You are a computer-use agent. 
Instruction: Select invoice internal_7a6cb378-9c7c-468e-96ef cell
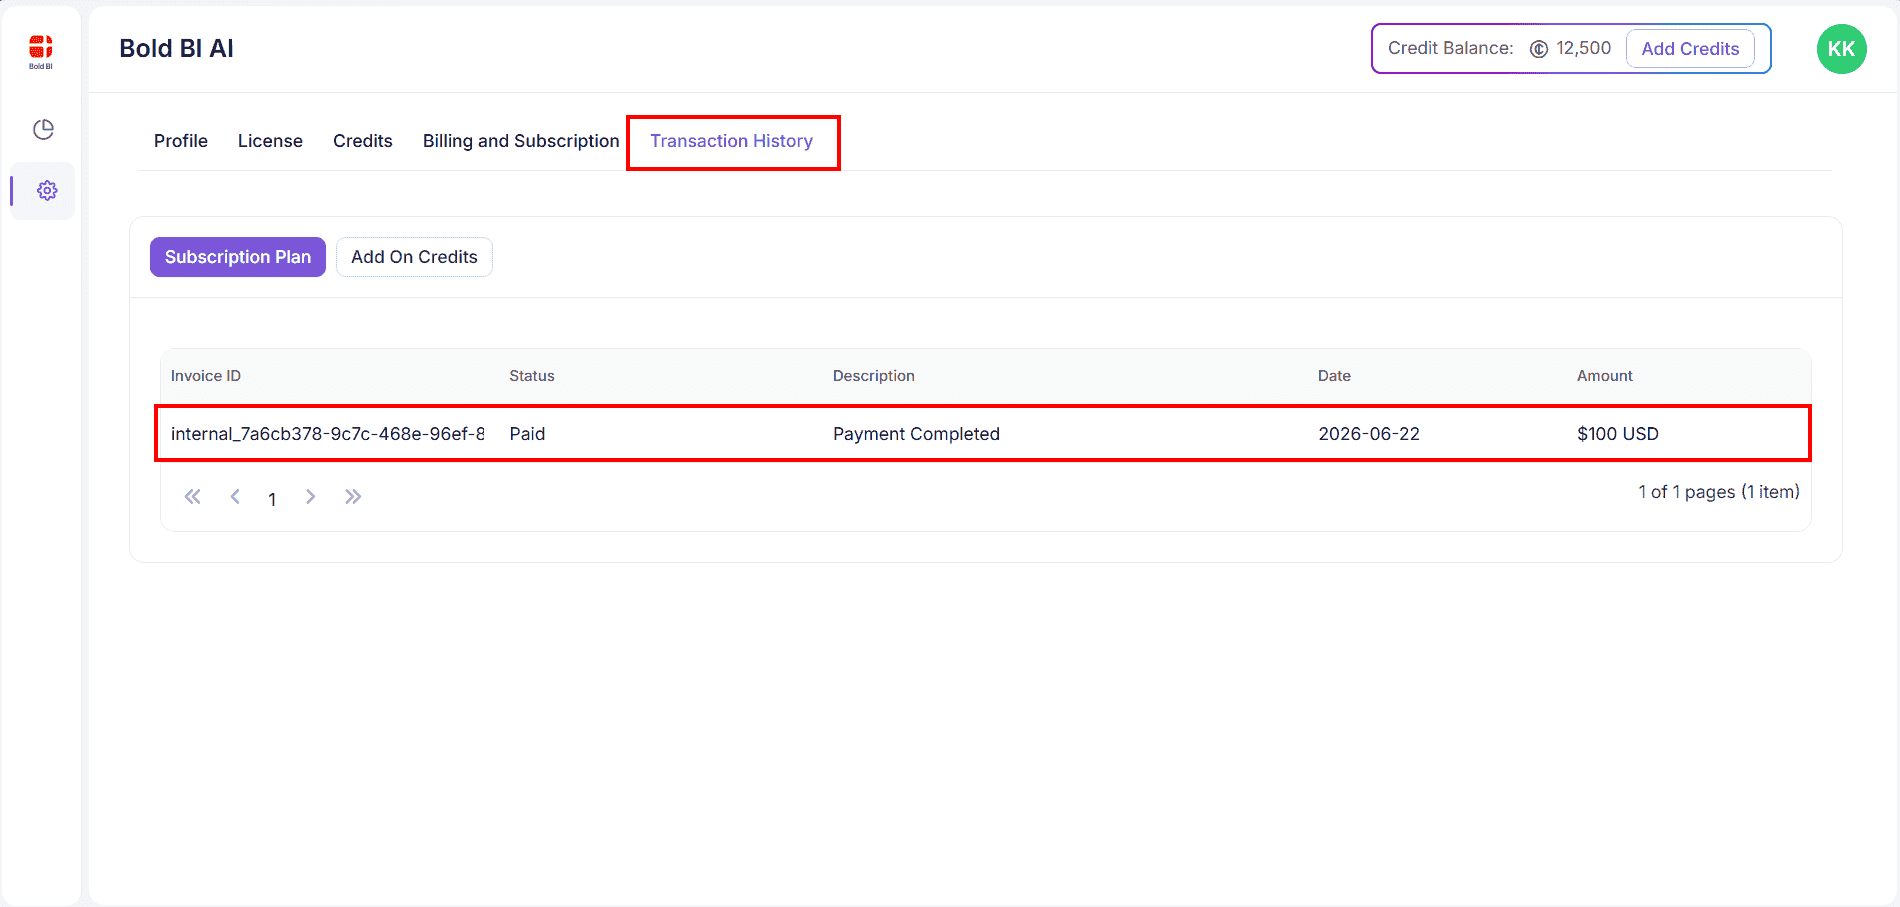(x=328, y=434)
